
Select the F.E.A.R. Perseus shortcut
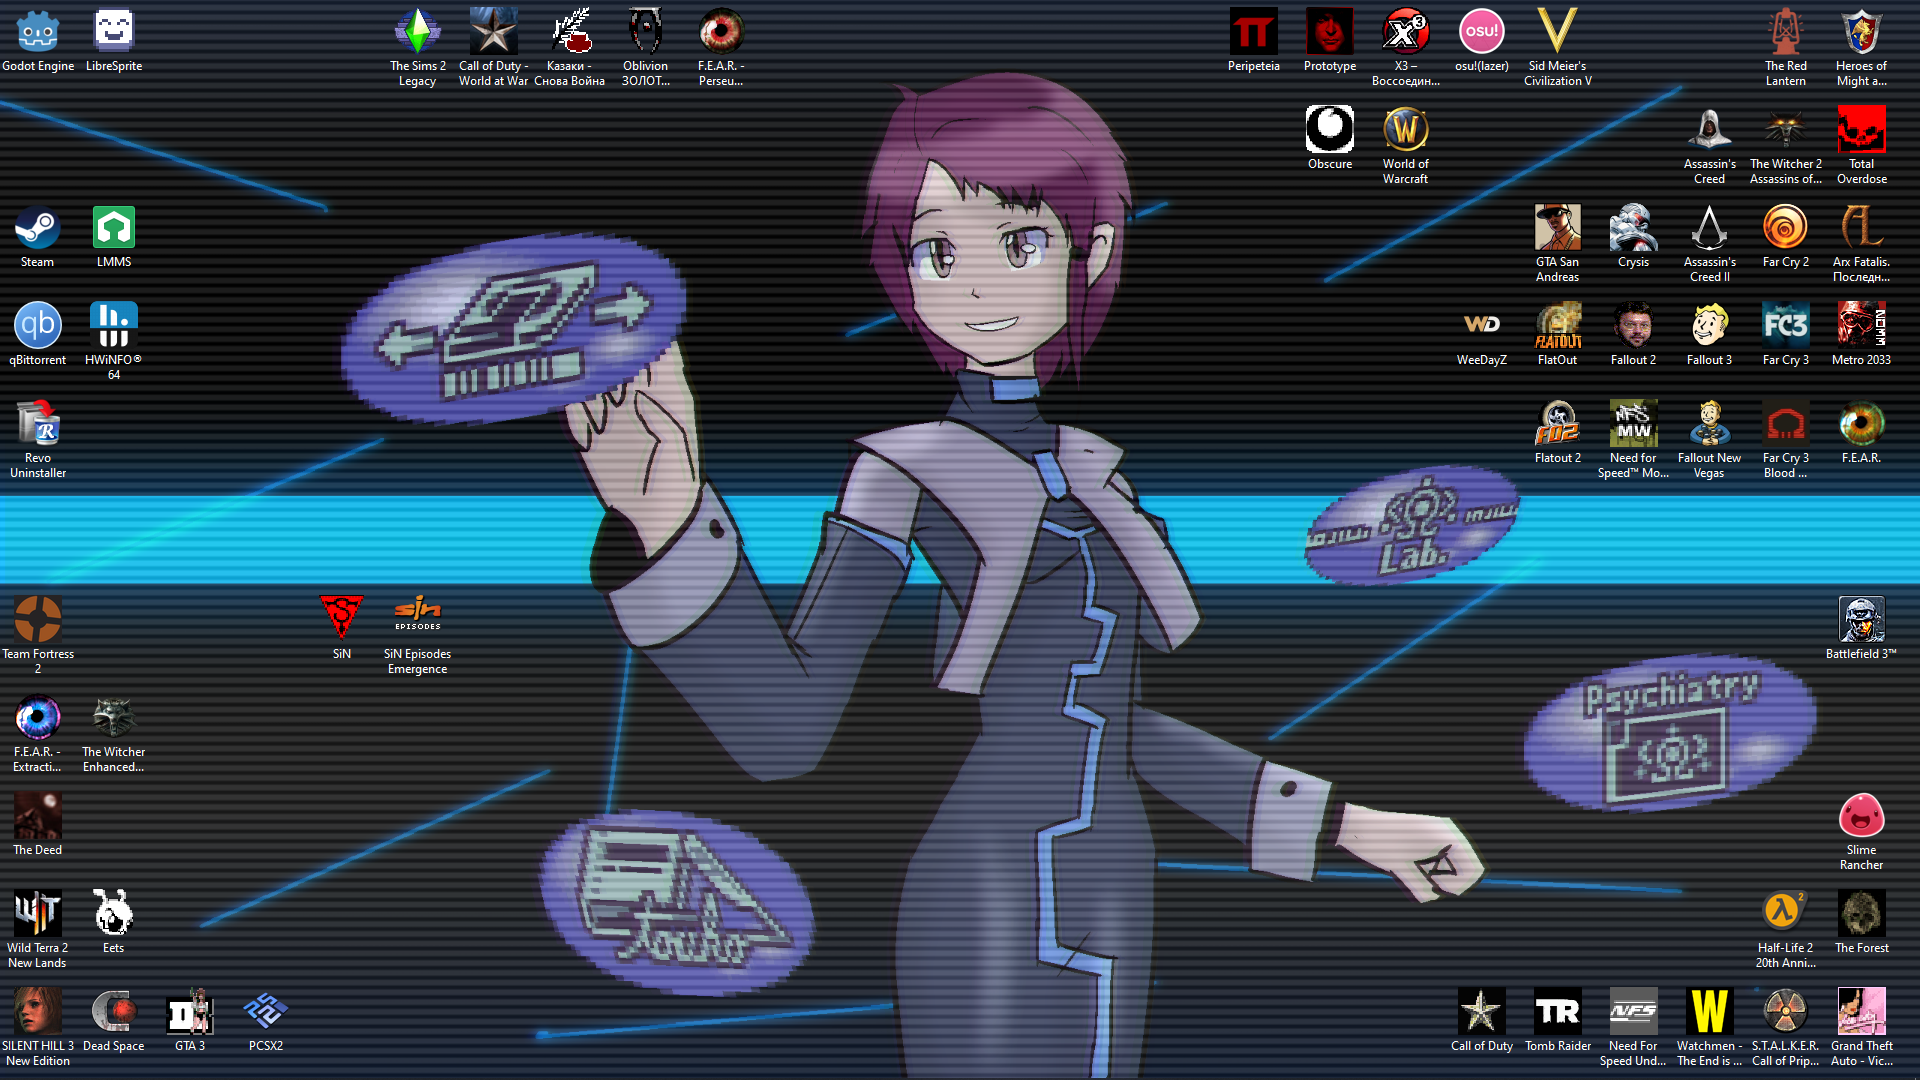(x=722, y=47)
